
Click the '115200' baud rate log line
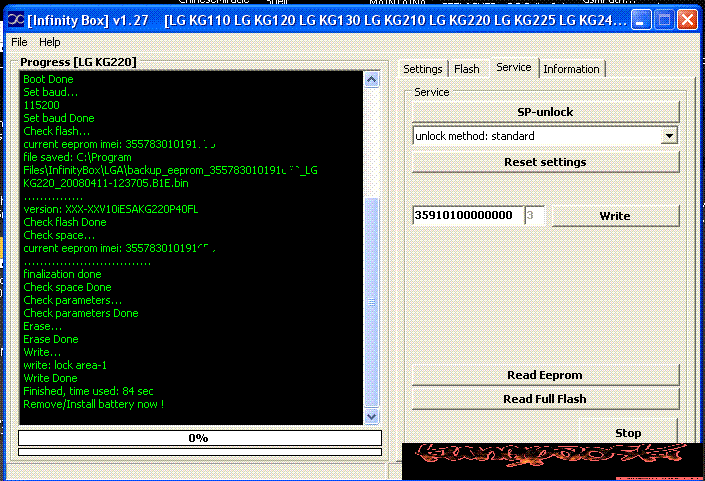[41, 105]
